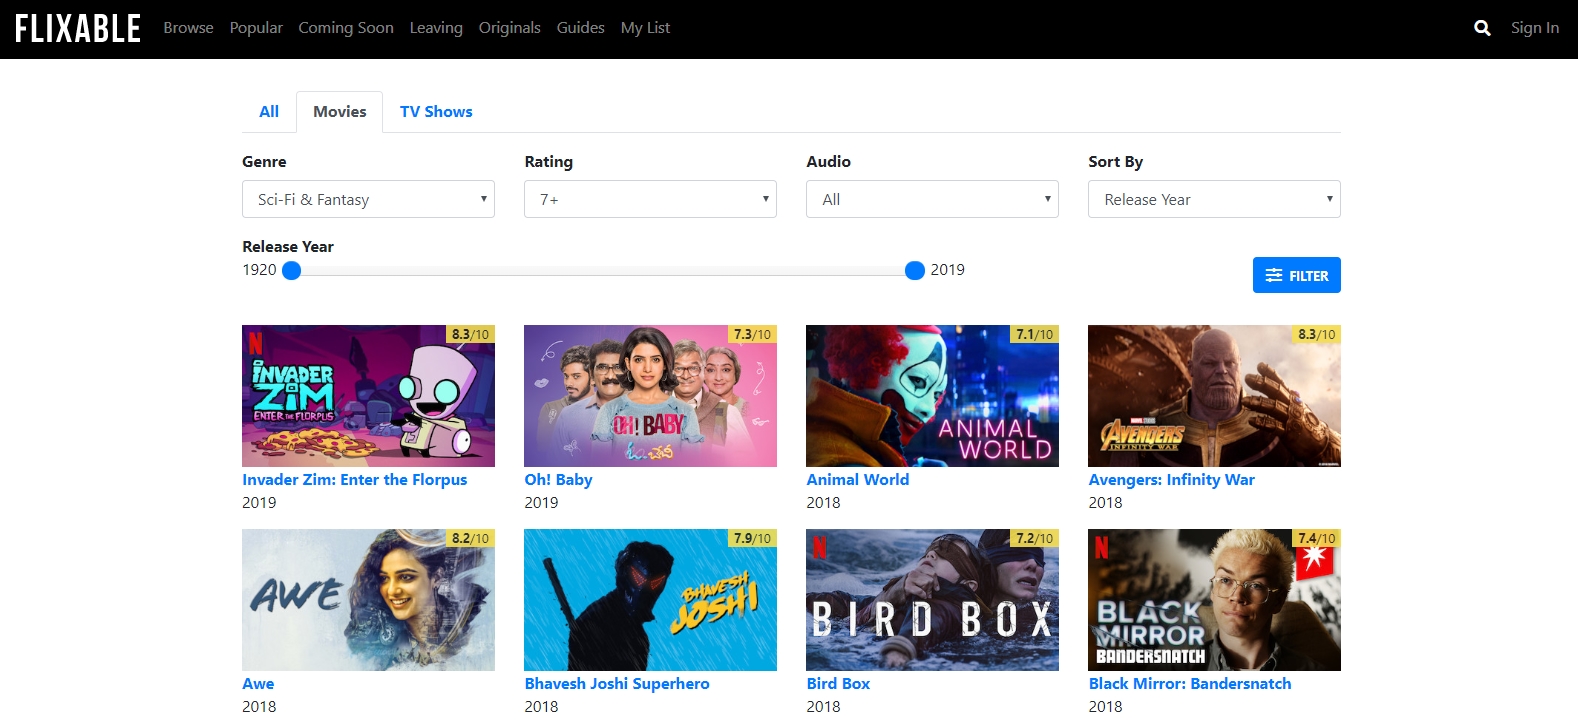Select the Movies tab
Screen dimensions: 1578x727
tap(340, 112)
